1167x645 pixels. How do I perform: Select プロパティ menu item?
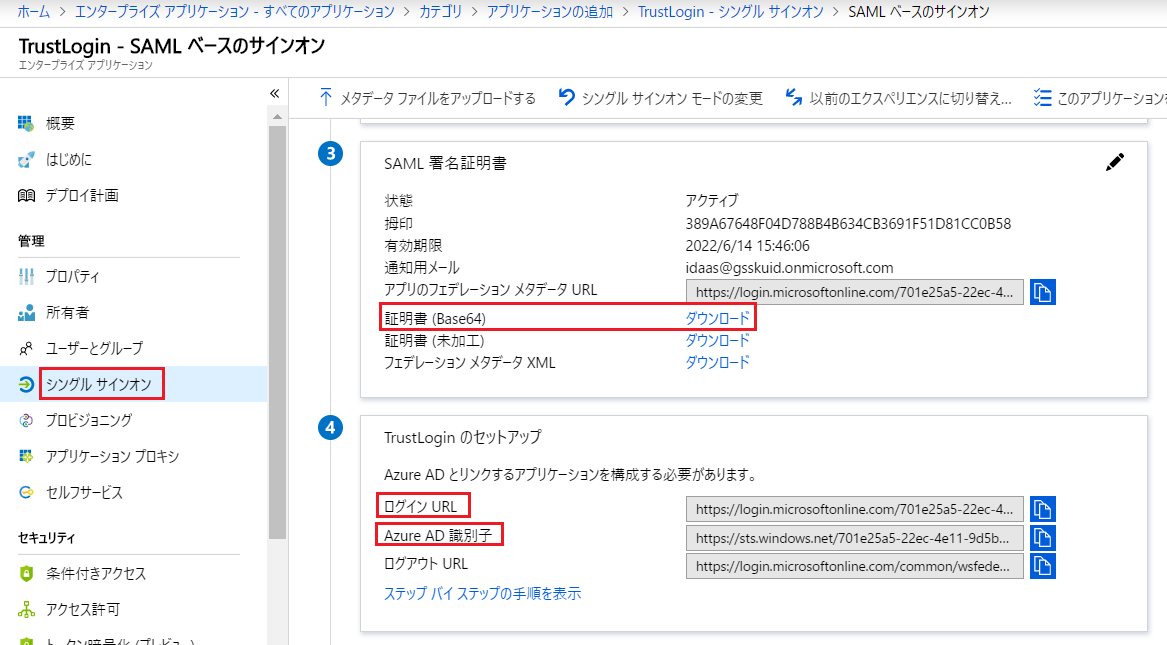(x=72, y=277)
